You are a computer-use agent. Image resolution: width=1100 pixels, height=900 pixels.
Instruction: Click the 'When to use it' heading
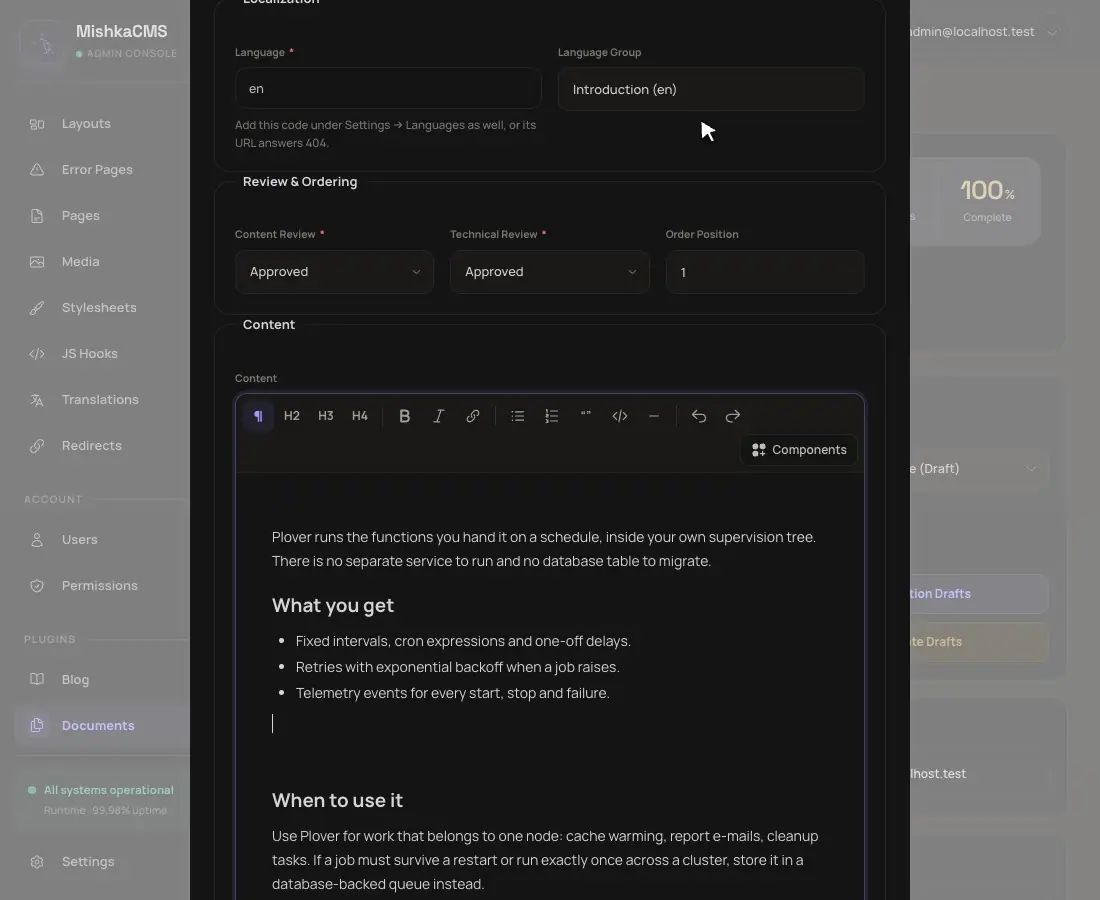[x=337, y=800]
